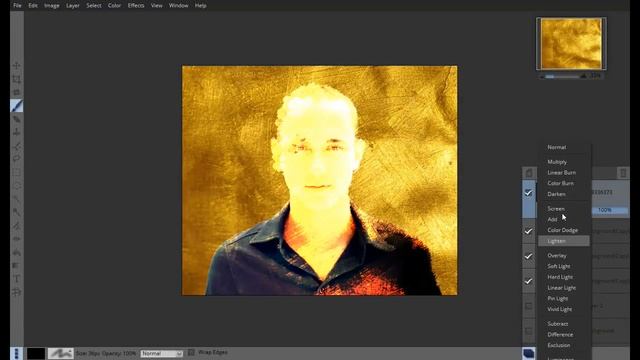Open the brush blend mode Normal dropdown
The height and width of the screenshot is (360, 640).
point(162,353)
